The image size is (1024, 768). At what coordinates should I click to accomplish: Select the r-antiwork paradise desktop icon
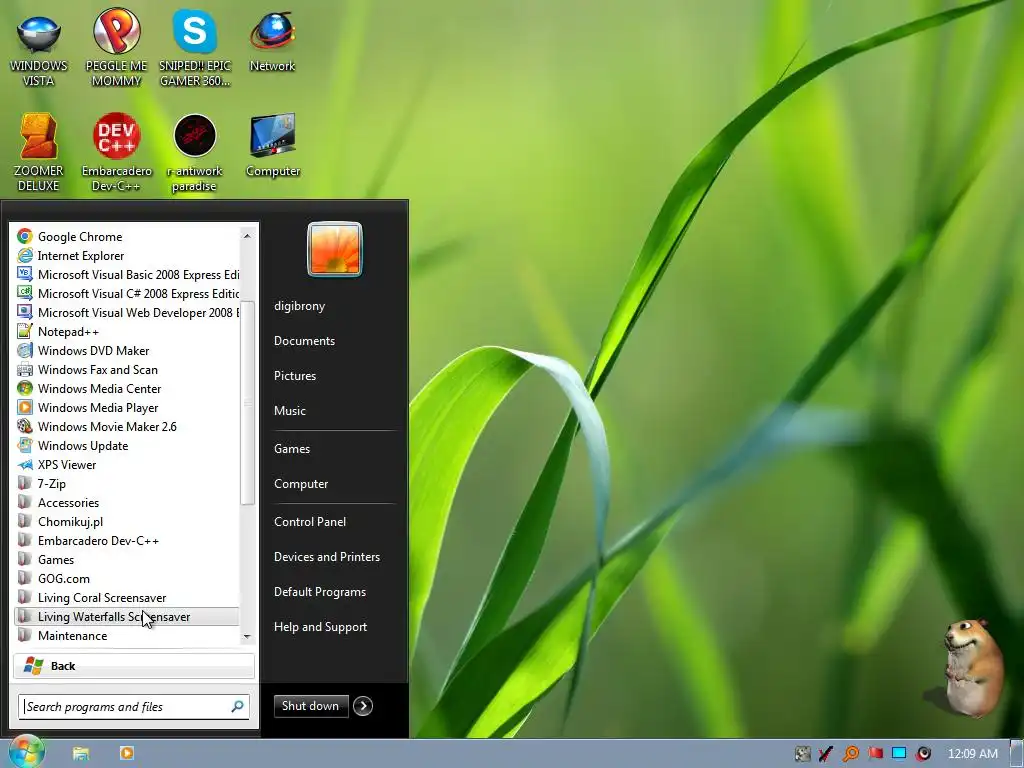tap(195, 153)
